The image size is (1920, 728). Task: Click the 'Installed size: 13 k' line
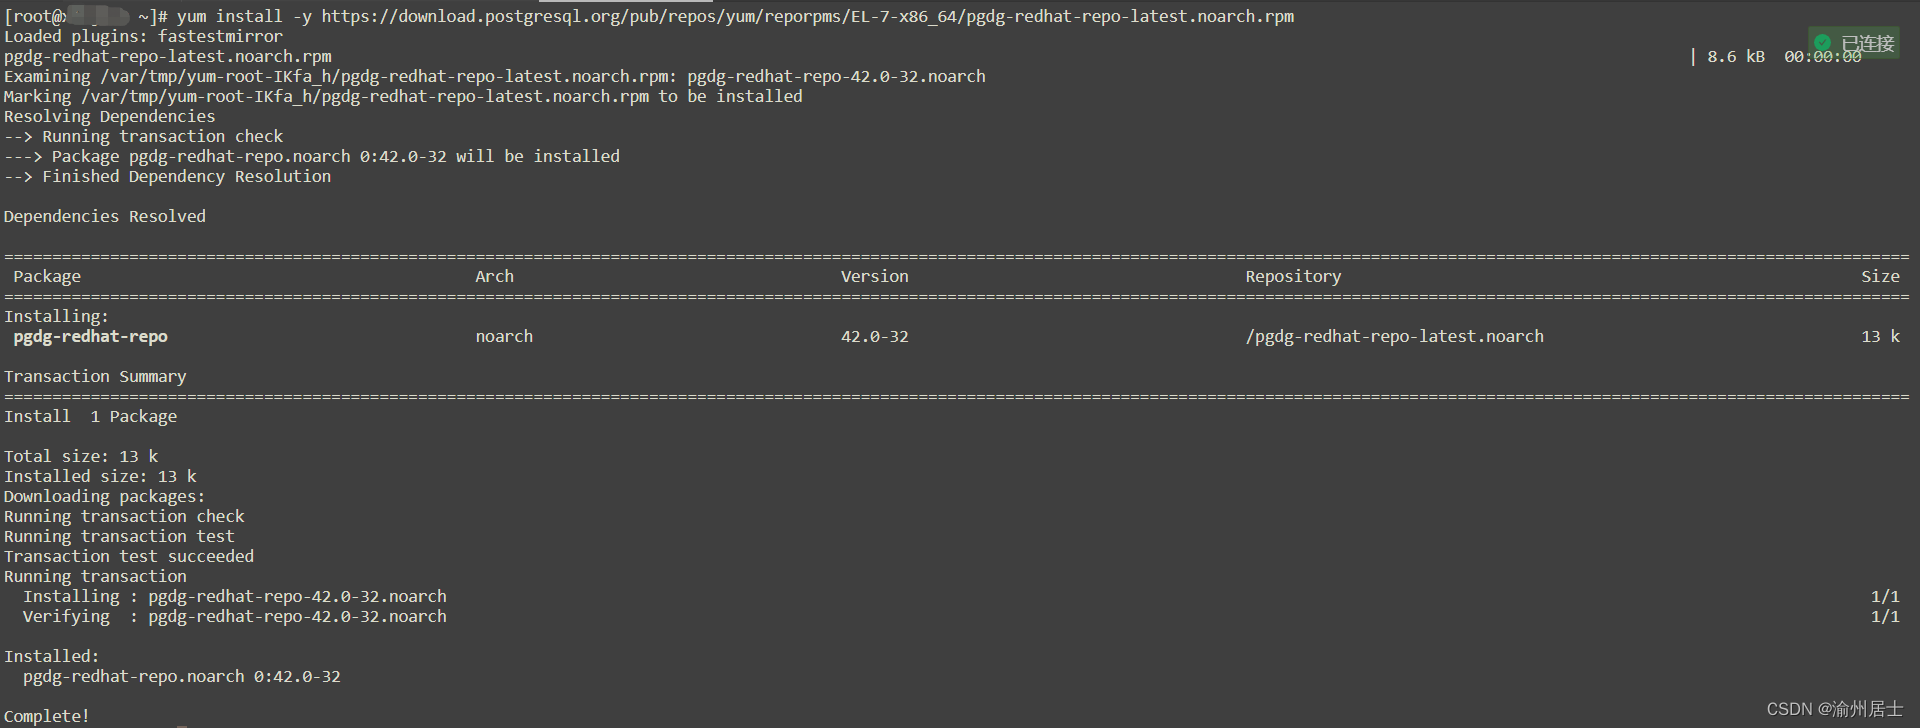click(100, 476)
